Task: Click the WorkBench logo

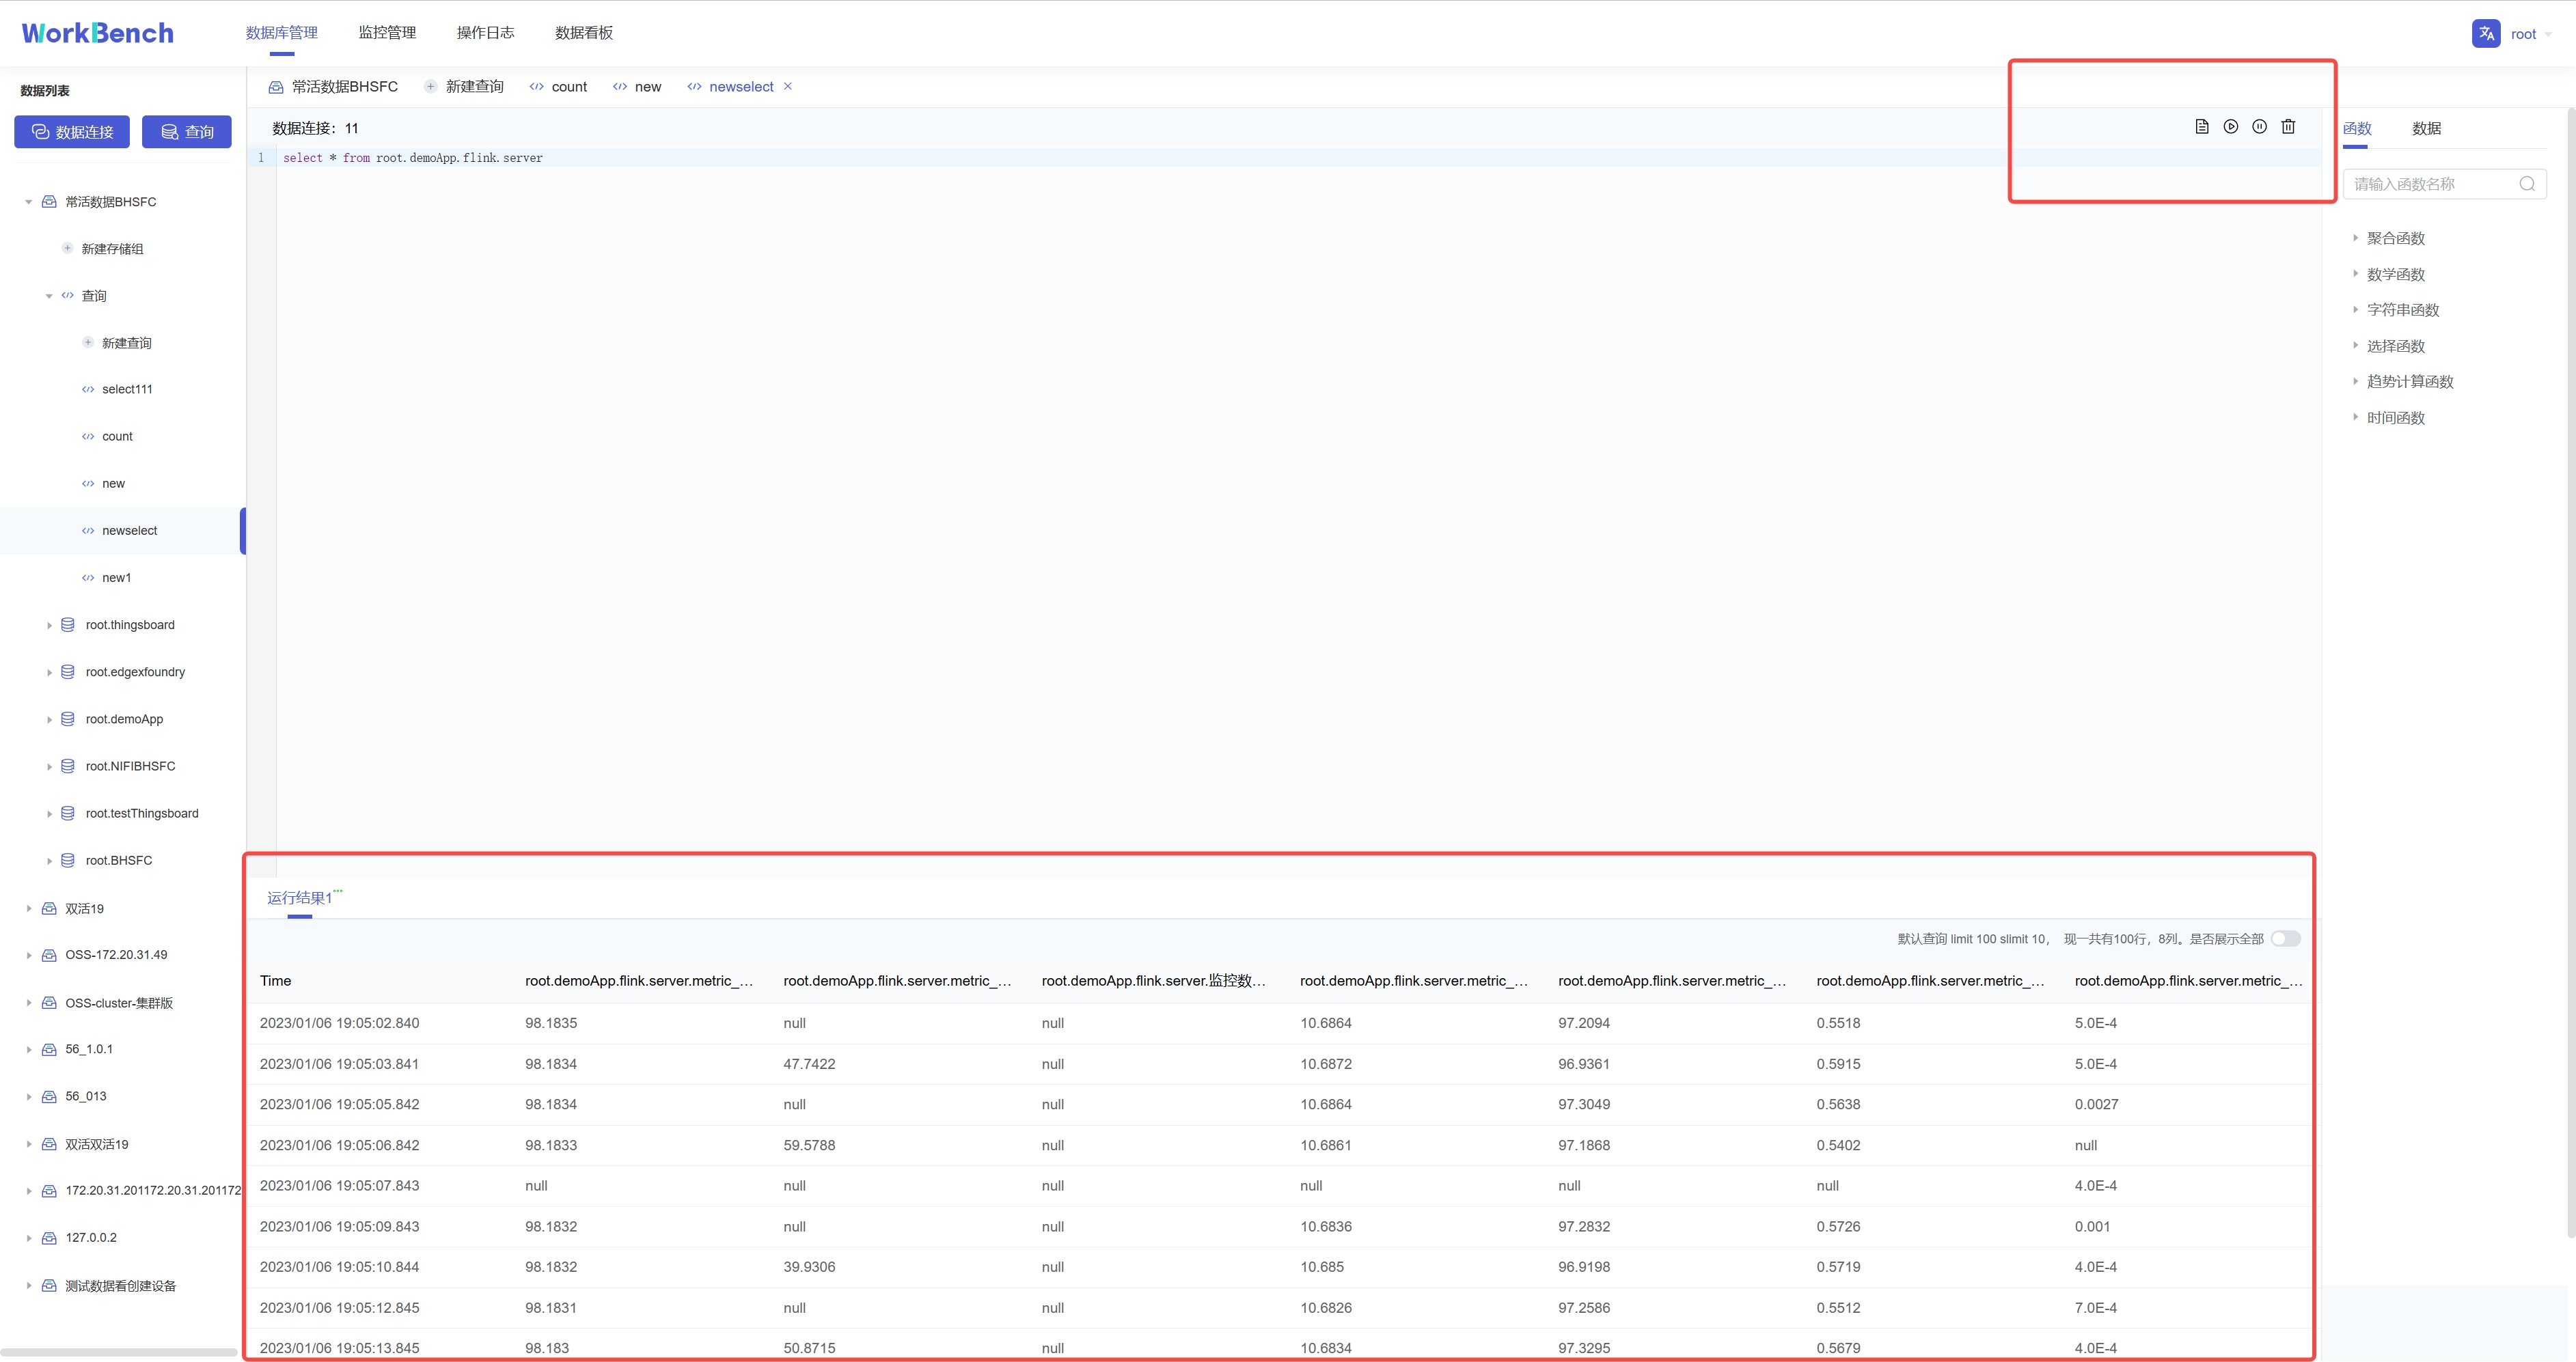Action: point(97,32)
